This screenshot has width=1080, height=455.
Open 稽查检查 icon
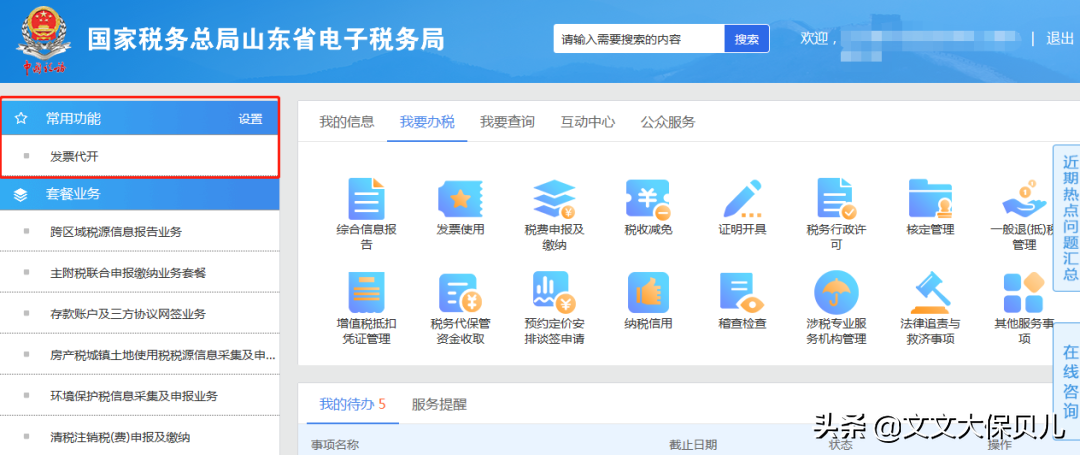click(x=742, y=293)
